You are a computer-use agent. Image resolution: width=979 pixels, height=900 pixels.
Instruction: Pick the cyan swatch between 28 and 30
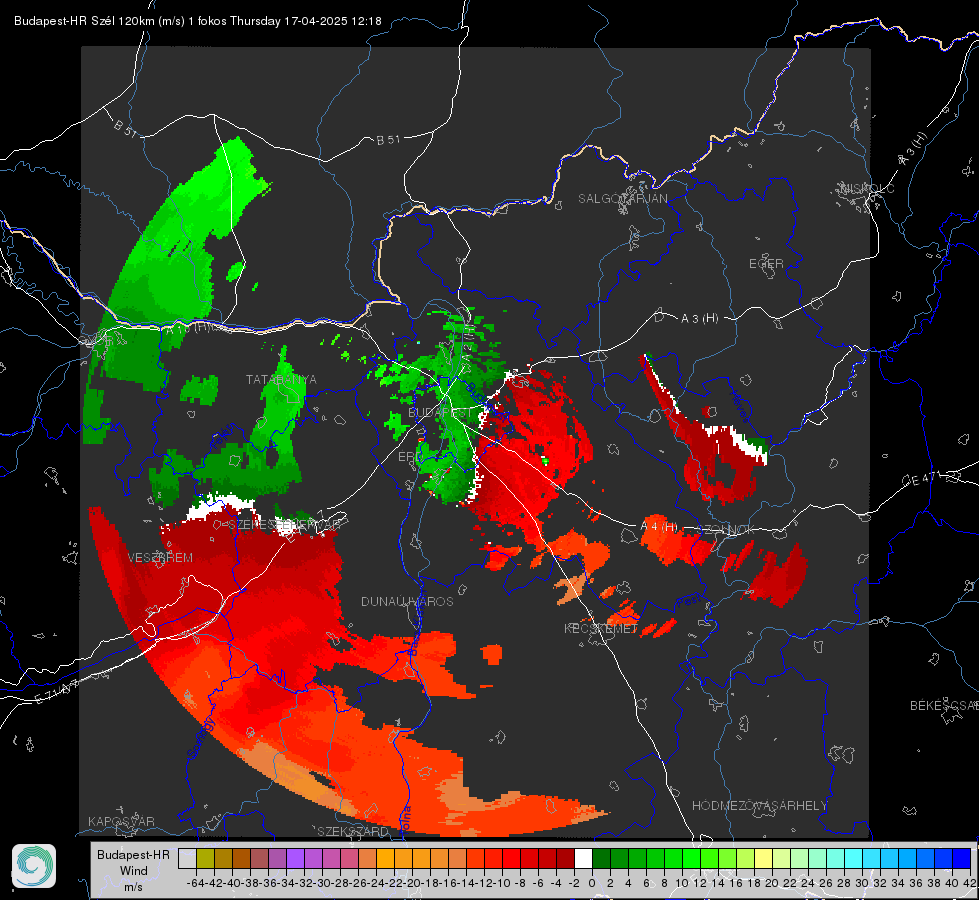click(x=853, y=858)
